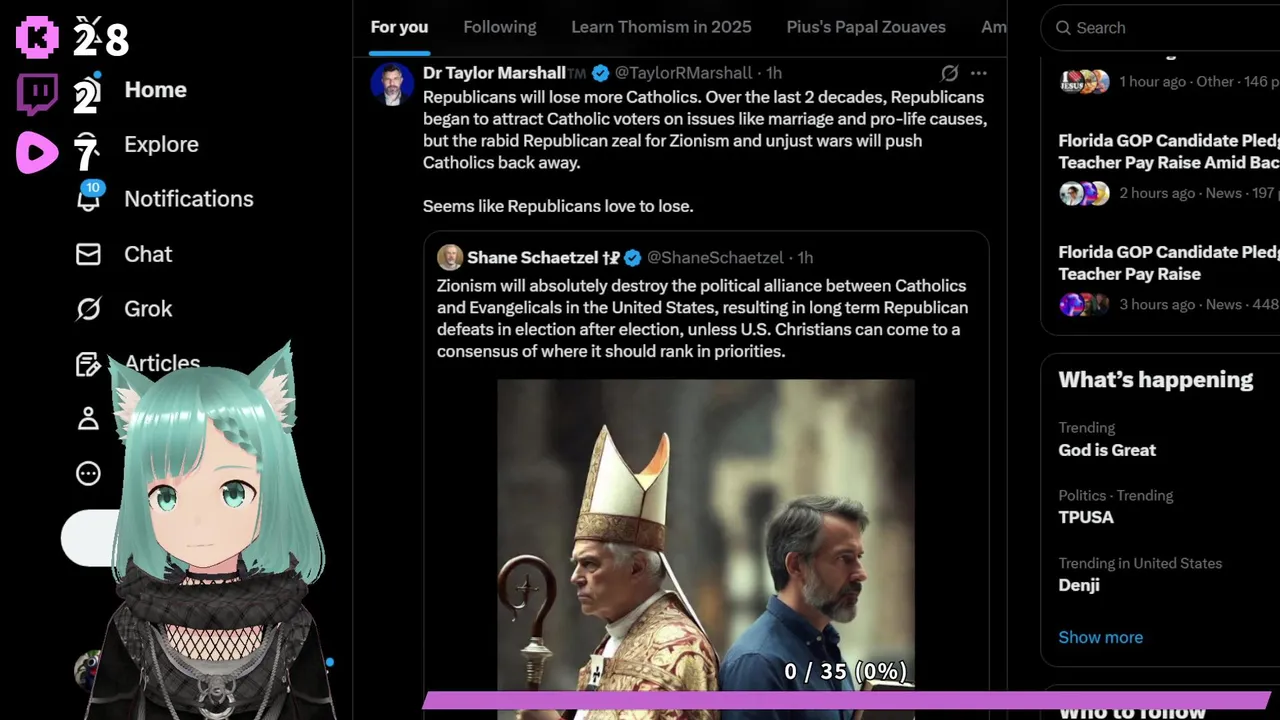This screenshot has height=720, width=1280.
Task: Open the More circle icon in sidebar
Action: (88, 473)
